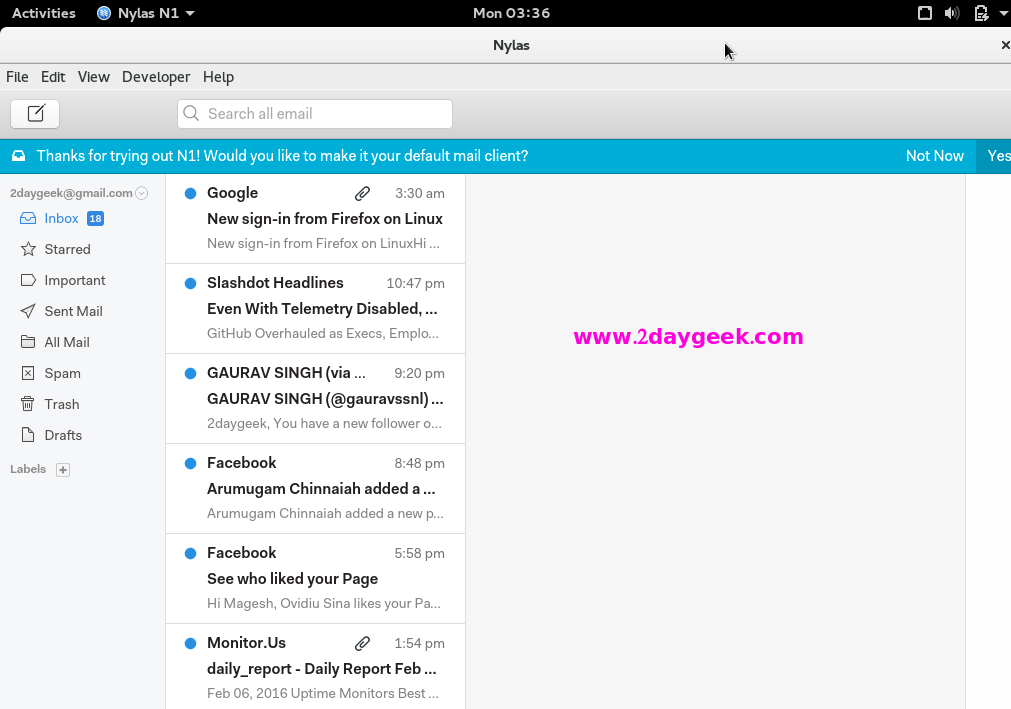The height and width of the screenshot is (709, 1011).
Task: Click attachment paperclip on Monitor.Us email
Action: pos(362,643)
